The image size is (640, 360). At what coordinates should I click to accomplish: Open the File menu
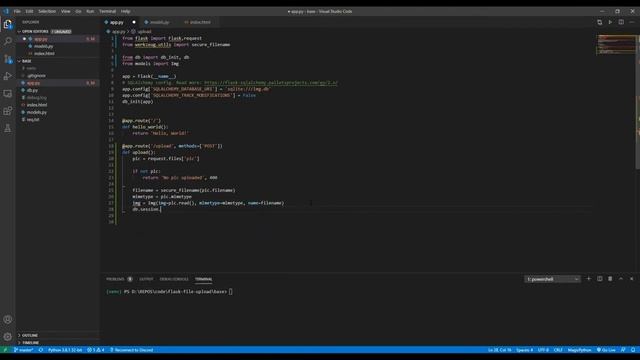click(x=17, y=11)
